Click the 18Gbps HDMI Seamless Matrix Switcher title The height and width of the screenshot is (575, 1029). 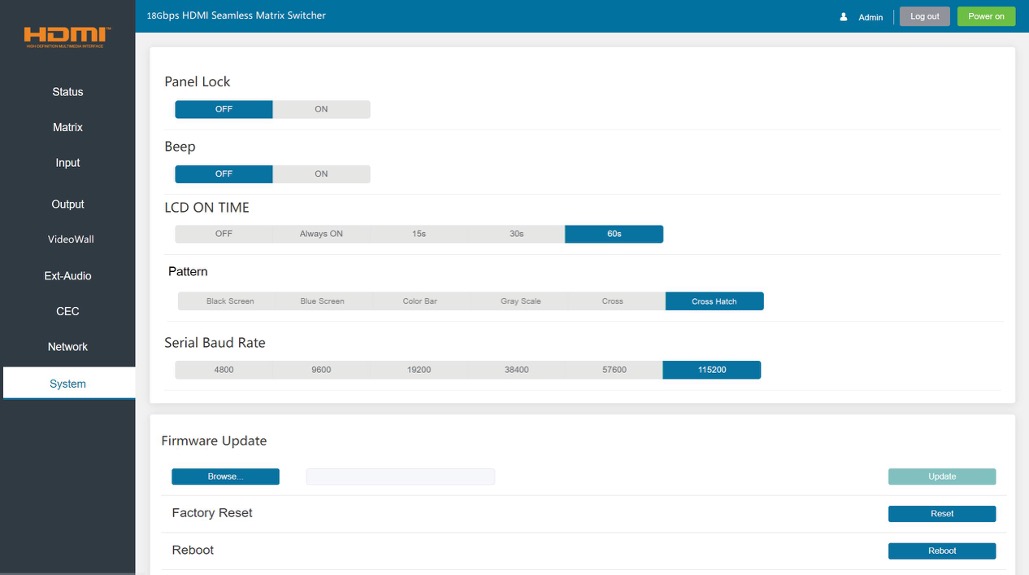pos(236,15)
